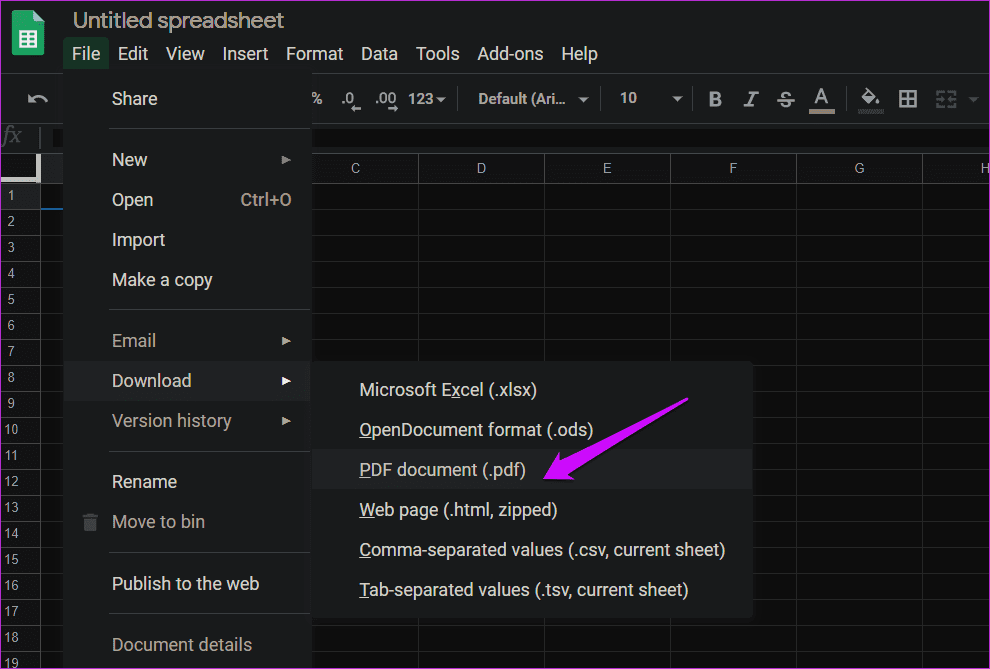
Task: Select Make a copy
Action: [x=187, y=280]
